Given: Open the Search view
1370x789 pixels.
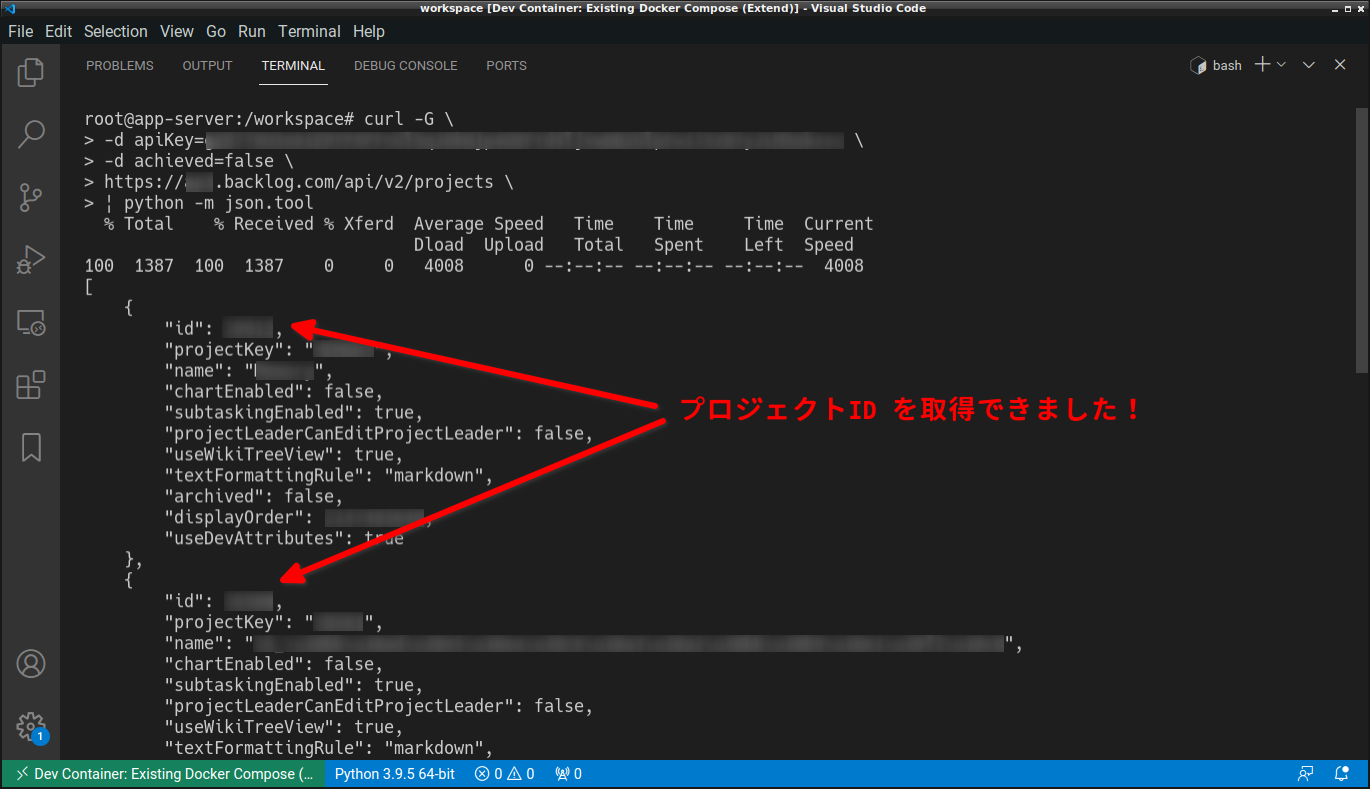Looking at the screenshot, I should click(x=30, y=133).
